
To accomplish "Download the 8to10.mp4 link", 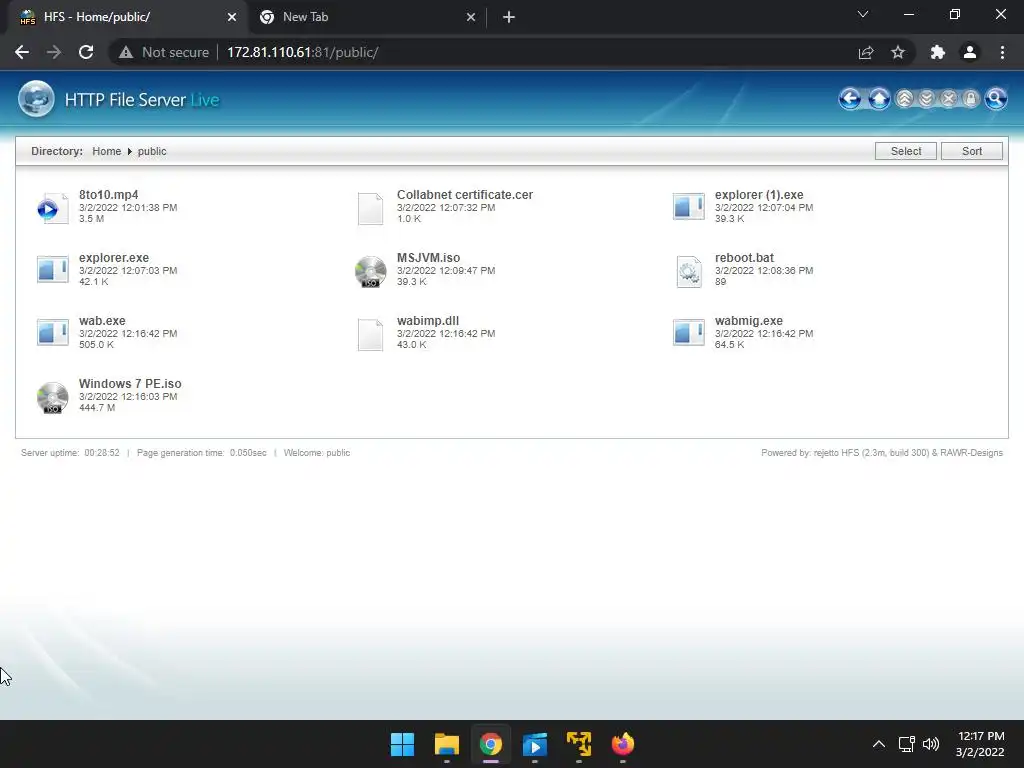I will 108,195.
